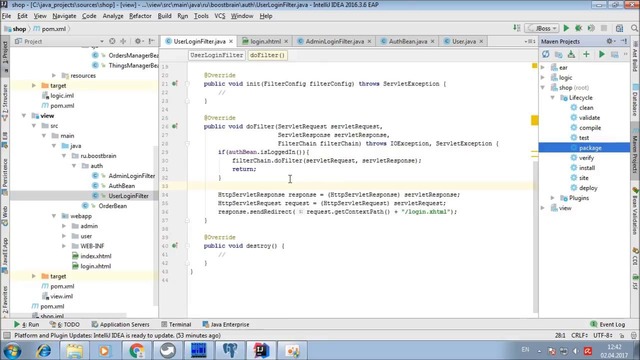640x360 pixels.
Task: Reimport all Maven projects icon
Action: click(546, 54)
